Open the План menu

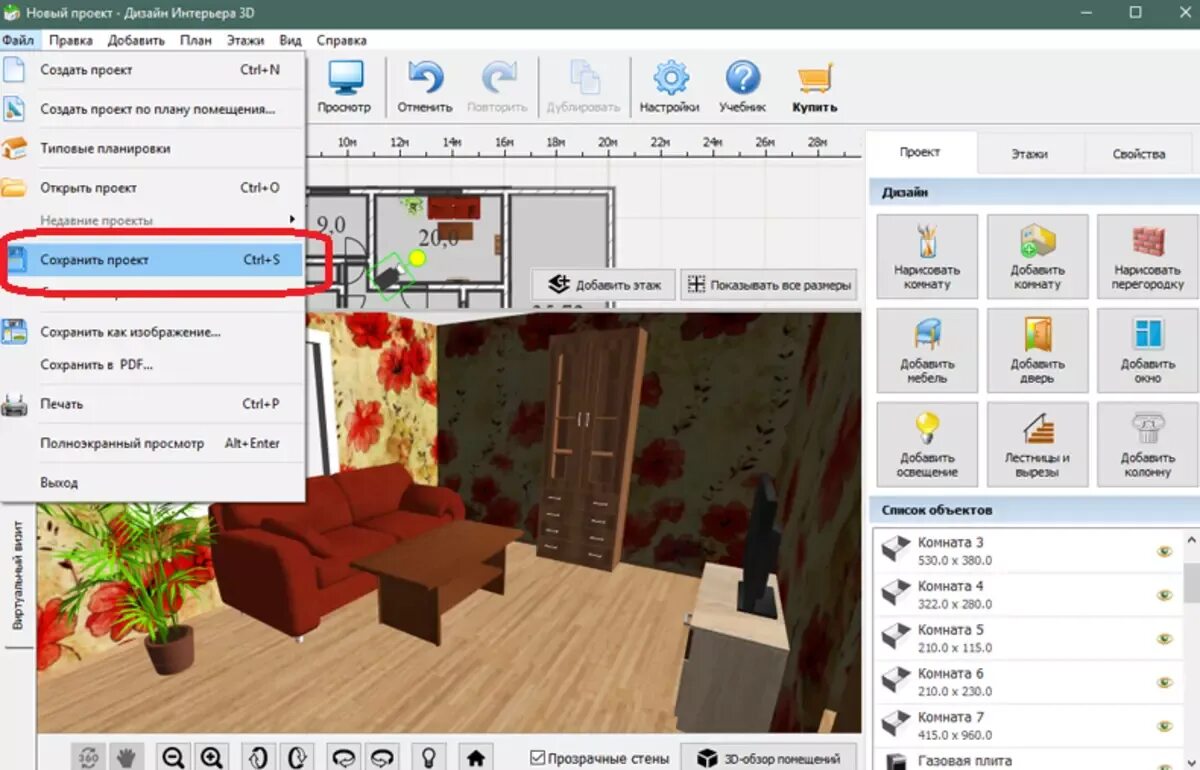[x=196, y=40]
